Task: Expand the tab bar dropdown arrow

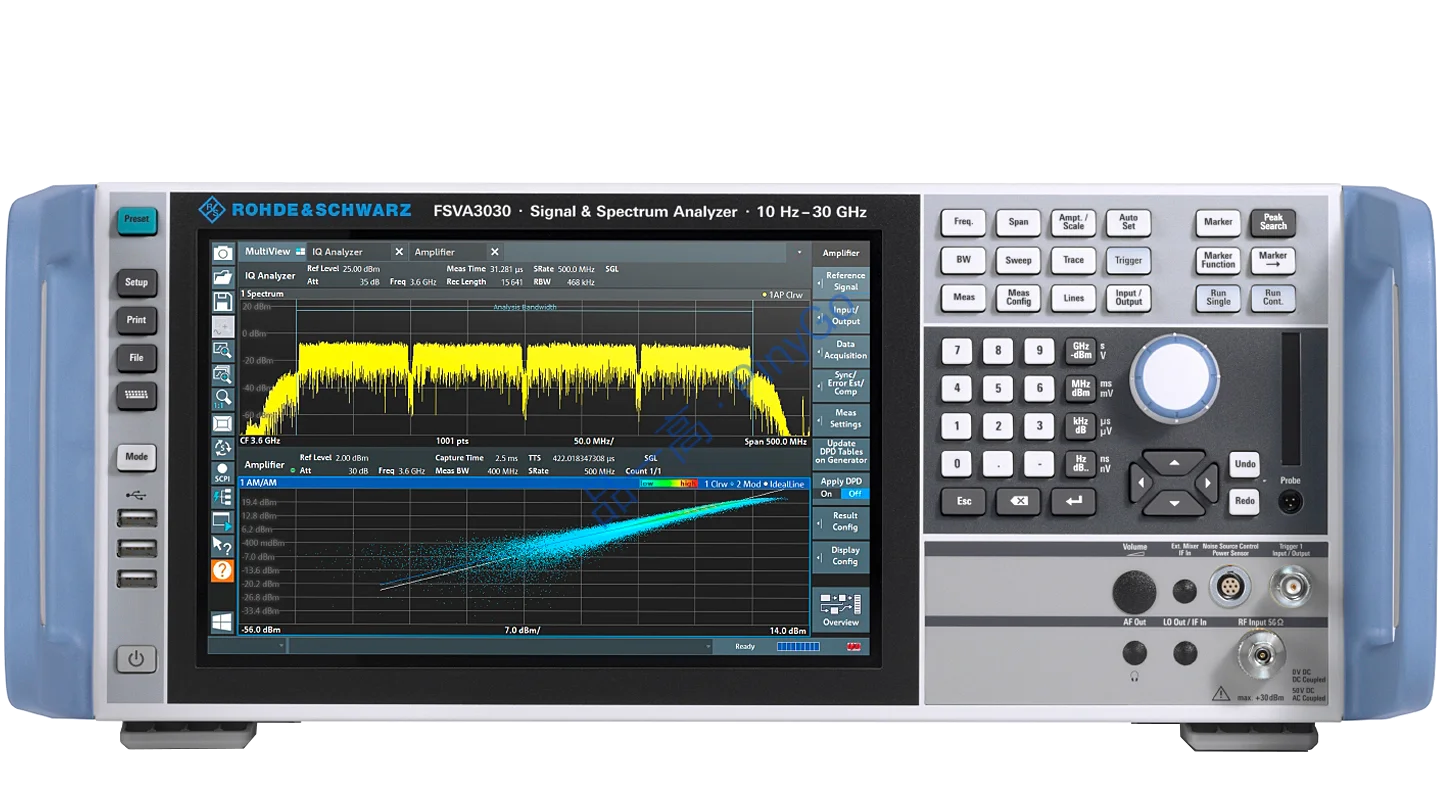Action: point(799,252)
